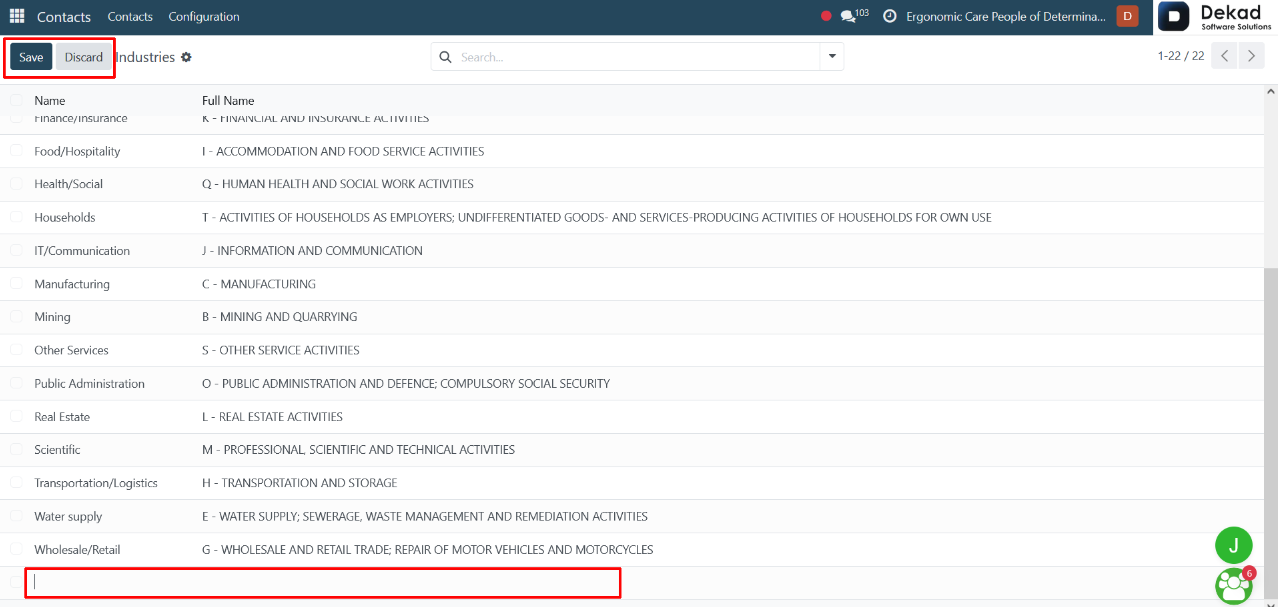Select the C - MANUFACTURING full name cell

click(259, 284)
